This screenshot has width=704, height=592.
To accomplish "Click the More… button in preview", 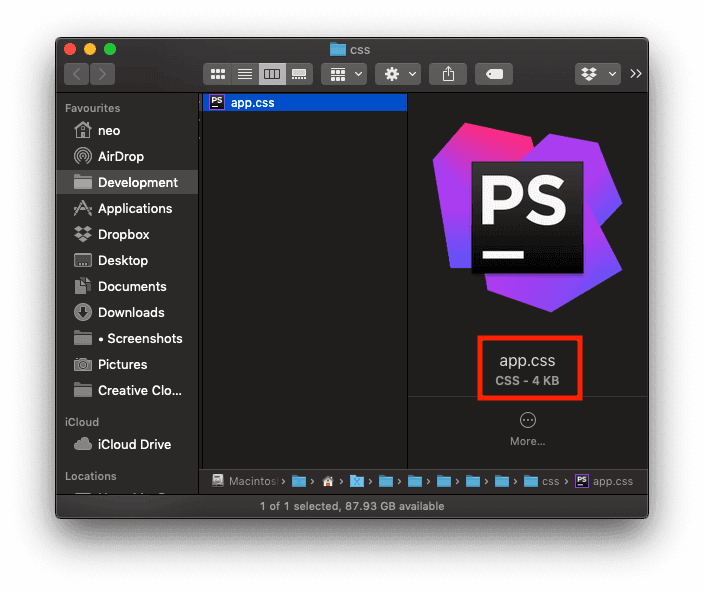I will 527,429.
